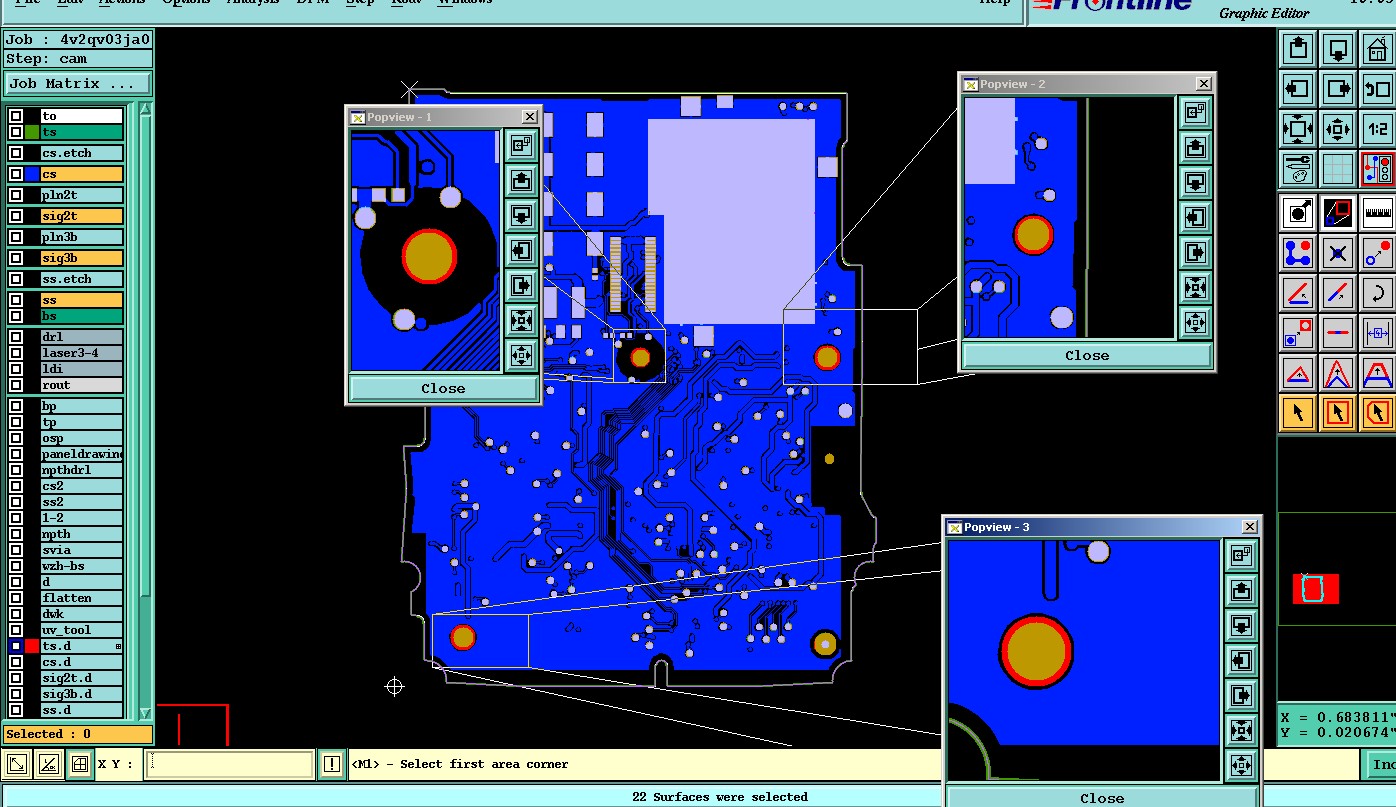1396x807 pixels.
Task: Click the zoom out icon in Popview - 3
Action: coord(1241,766)
